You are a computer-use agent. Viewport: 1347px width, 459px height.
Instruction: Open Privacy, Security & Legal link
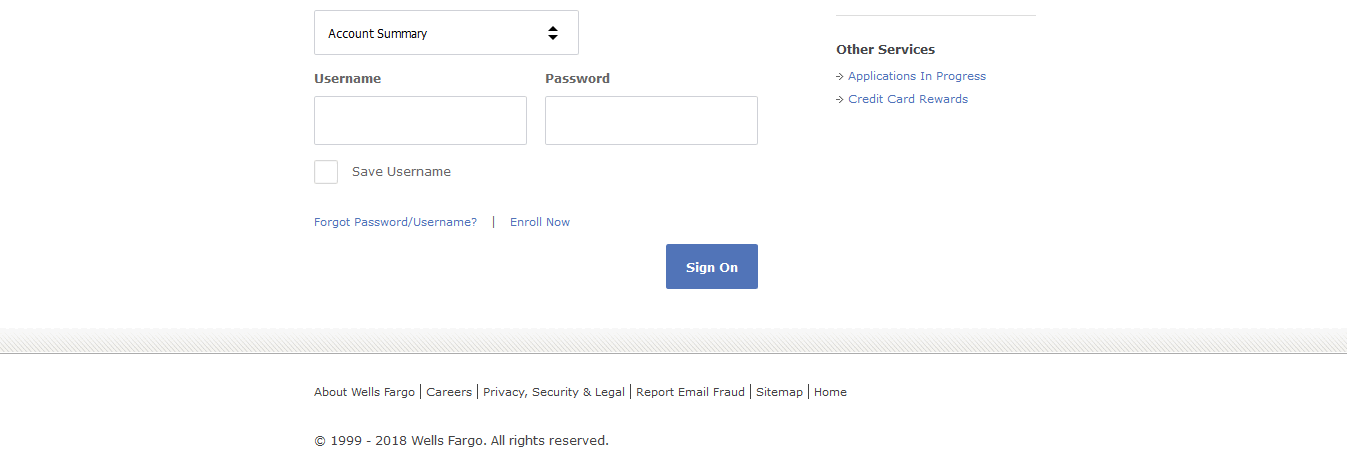click(x=554, y=392)
